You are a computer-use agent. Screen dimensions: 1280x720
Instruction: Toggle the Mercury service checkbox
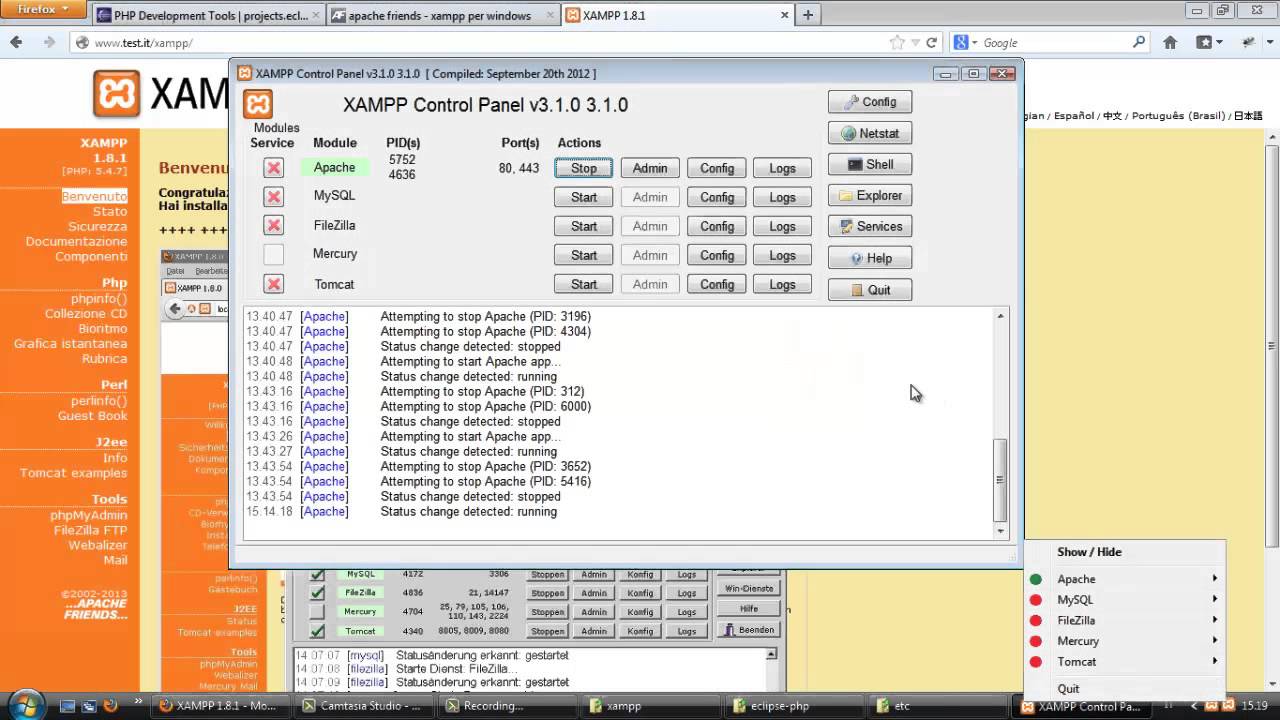[273, 254]
